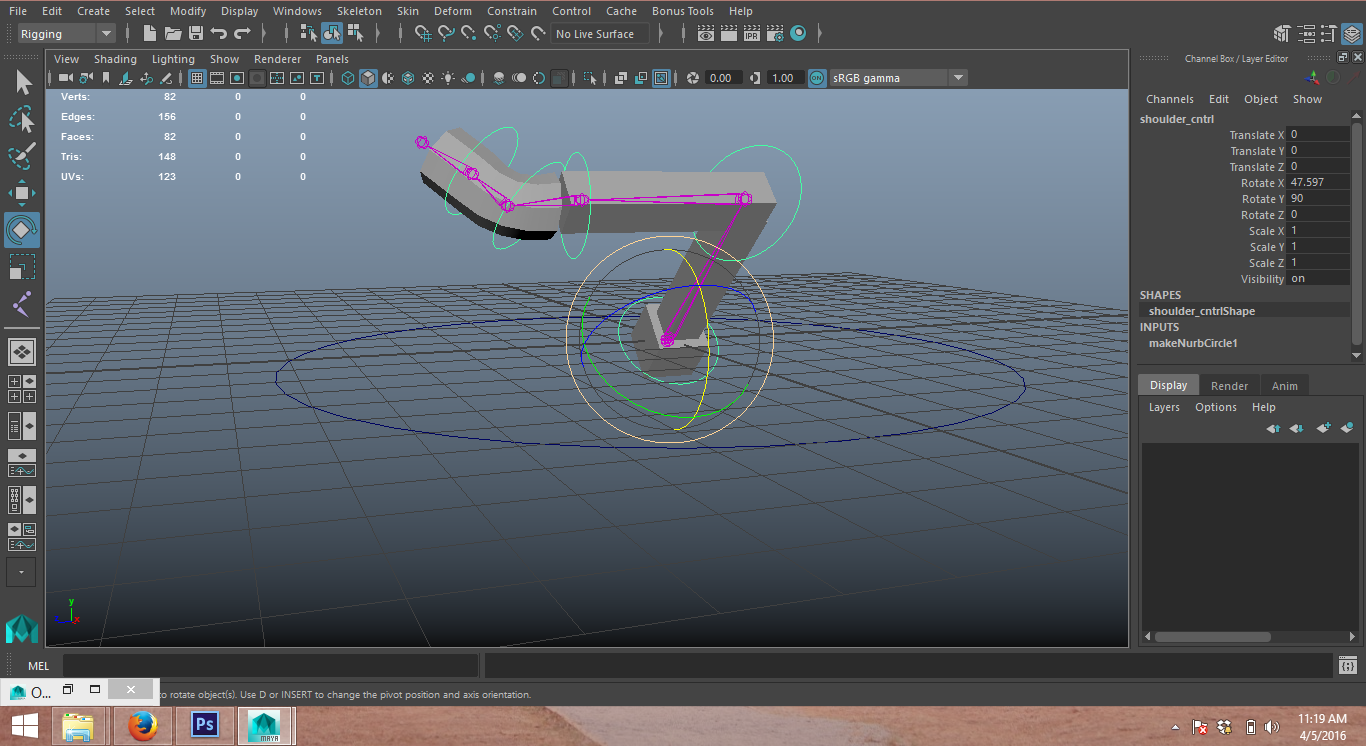Open the layer editor Options menu
This screenshot has height=746, width=1366.
(1216, 407)
